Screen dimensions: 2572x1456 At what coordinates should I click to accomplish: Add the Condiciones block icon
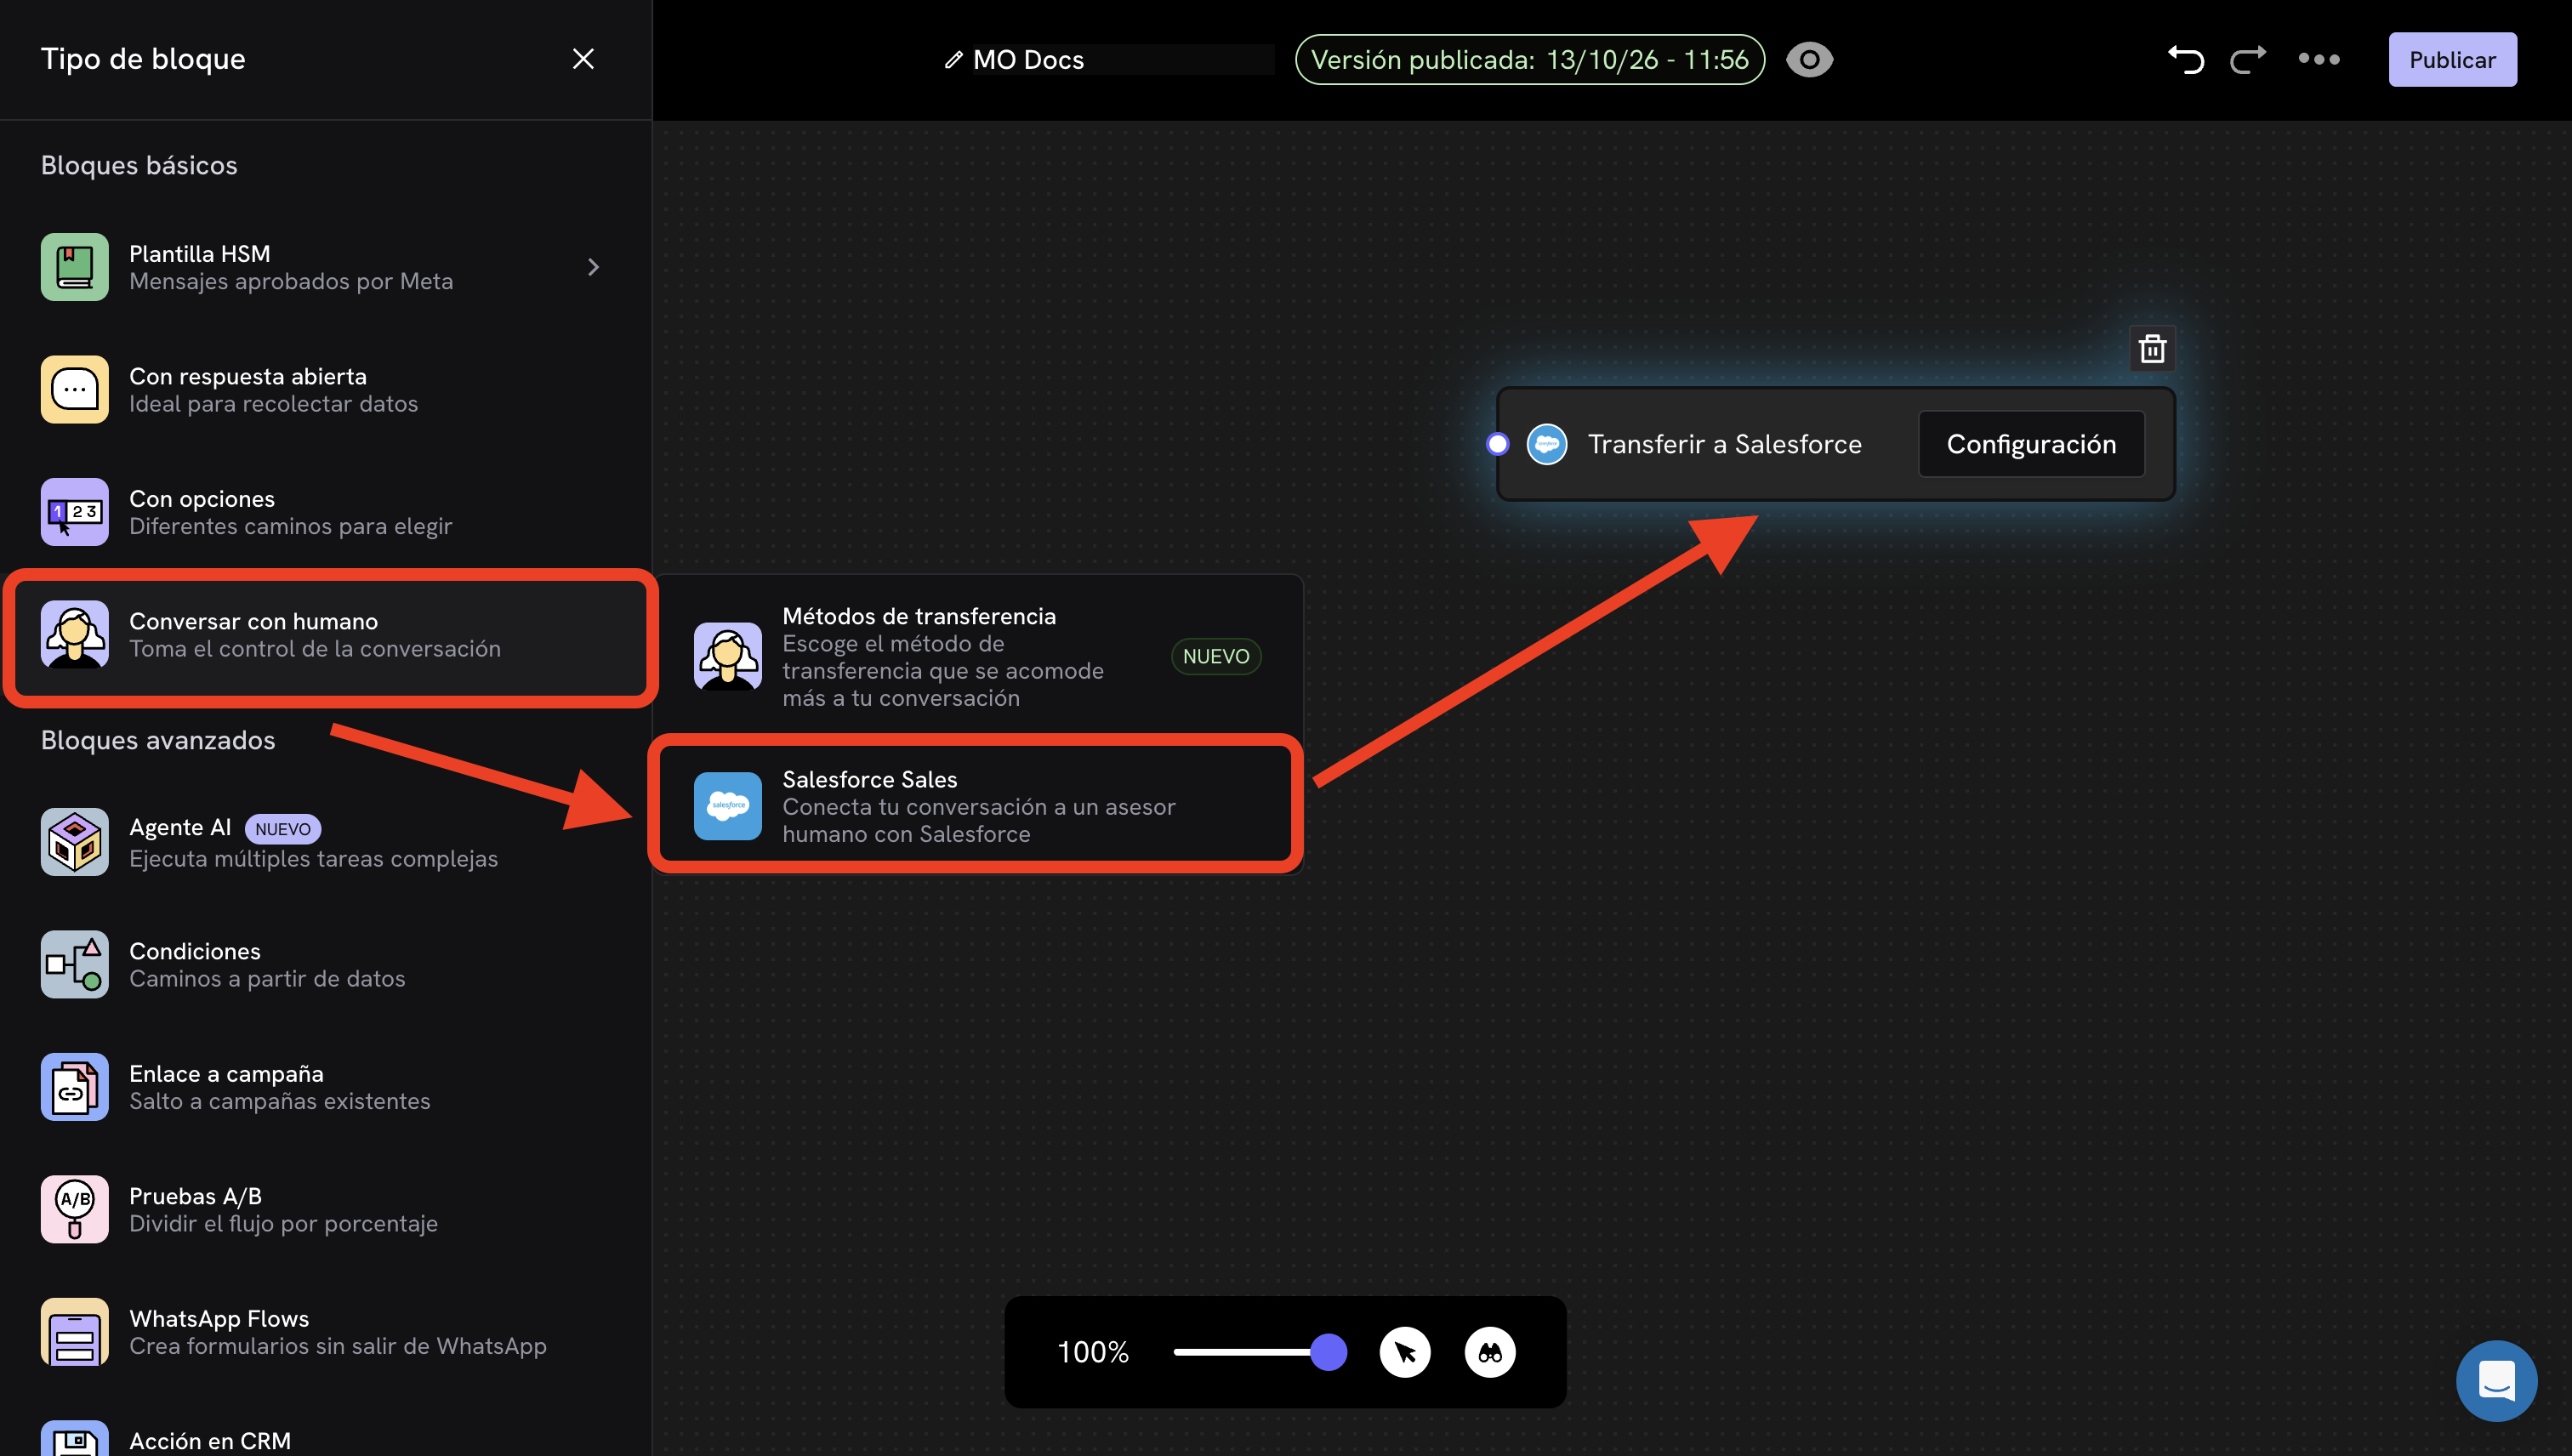(75, 964)
